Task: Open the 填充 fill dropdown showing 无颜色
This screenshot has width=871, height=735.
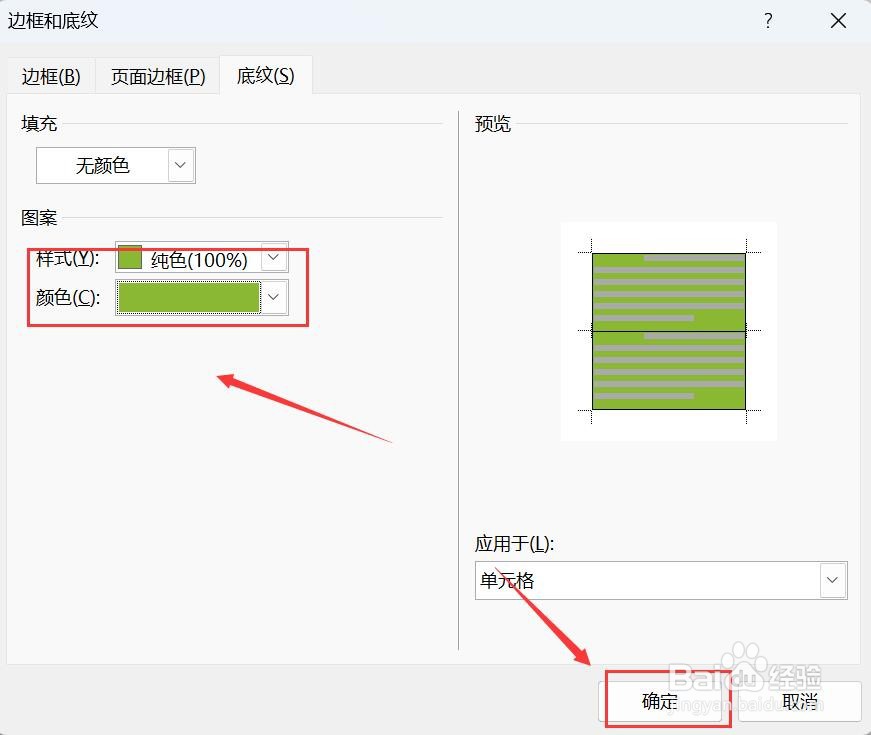Action: point(178,165)
